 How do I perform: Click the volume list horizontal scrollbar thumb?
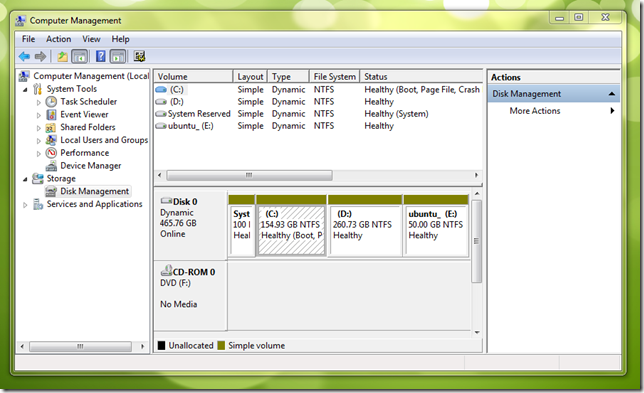point(249,175)
